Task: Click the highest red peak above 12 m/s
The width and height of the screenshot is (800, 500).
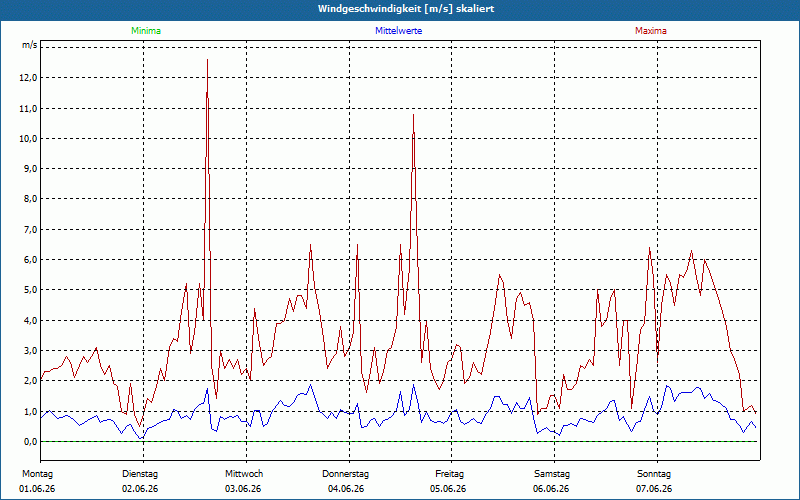Action: [x=207, y=60]
